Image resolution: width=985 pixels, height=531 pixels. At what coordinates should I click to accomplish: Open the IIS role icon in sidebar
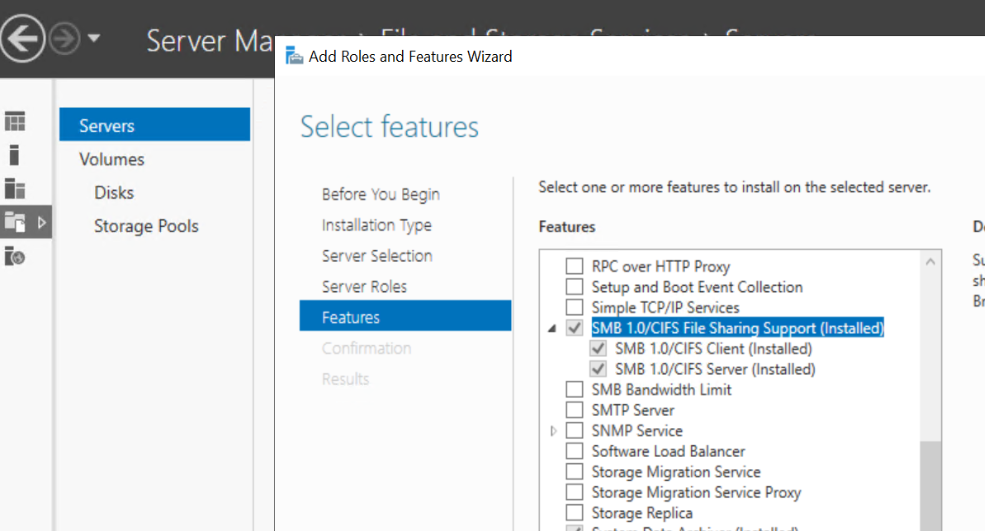(14, 256)
